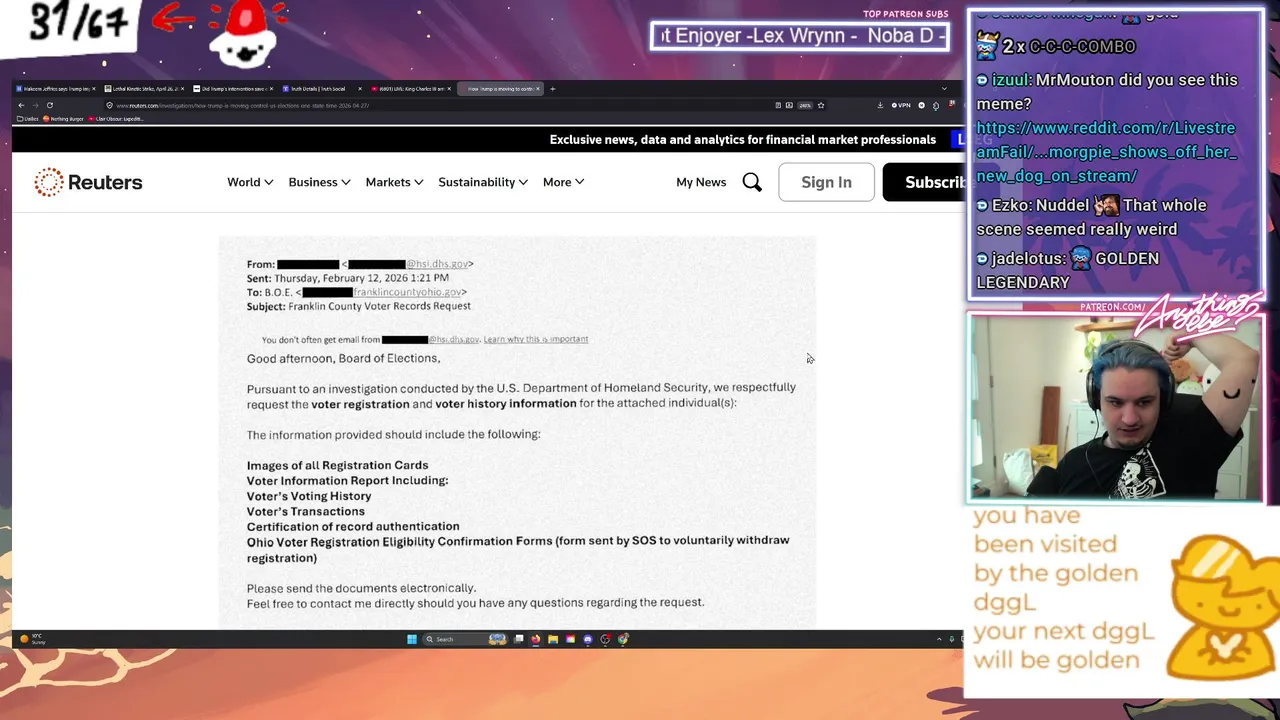Open a new browser tab
Image resolution: width=1280 pixels, height=720 pixels.
(x=552, y=88)
